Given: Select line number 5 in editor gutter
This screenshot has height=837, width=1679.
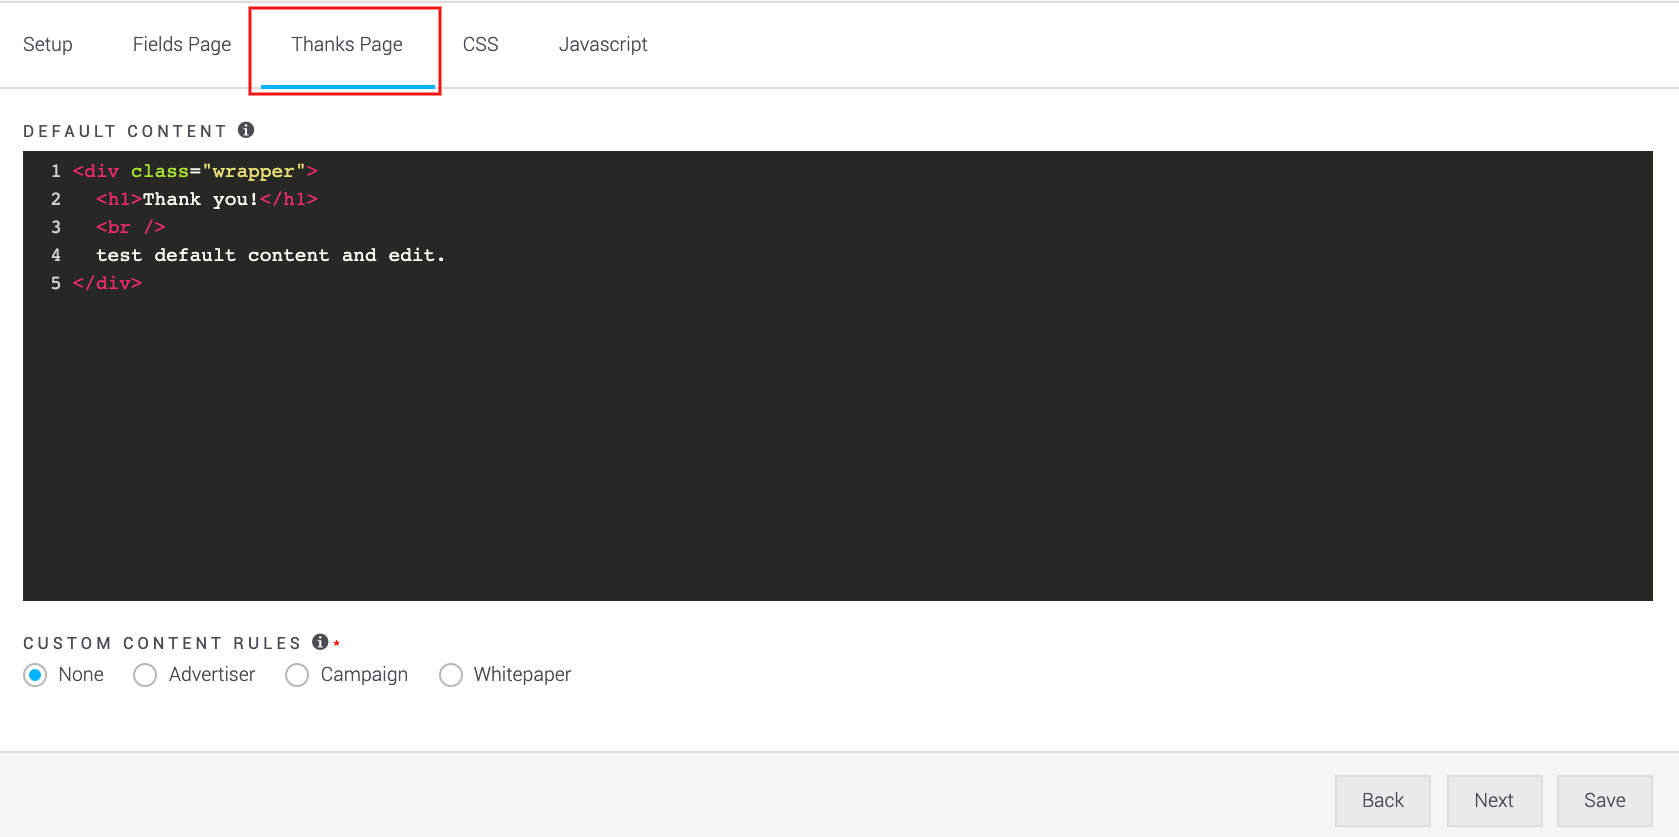Looking at the screenshot, I should (56, 283).
